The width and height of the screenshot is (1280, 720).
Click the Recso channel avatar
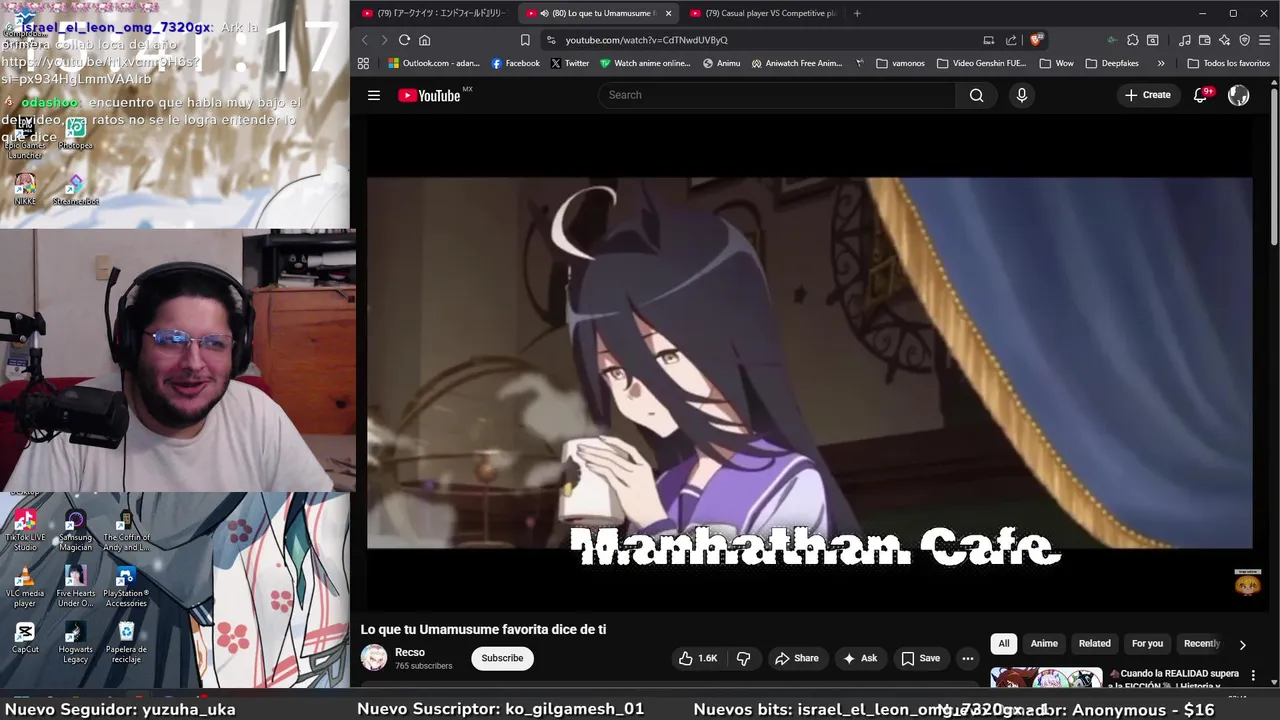(374, 658)
